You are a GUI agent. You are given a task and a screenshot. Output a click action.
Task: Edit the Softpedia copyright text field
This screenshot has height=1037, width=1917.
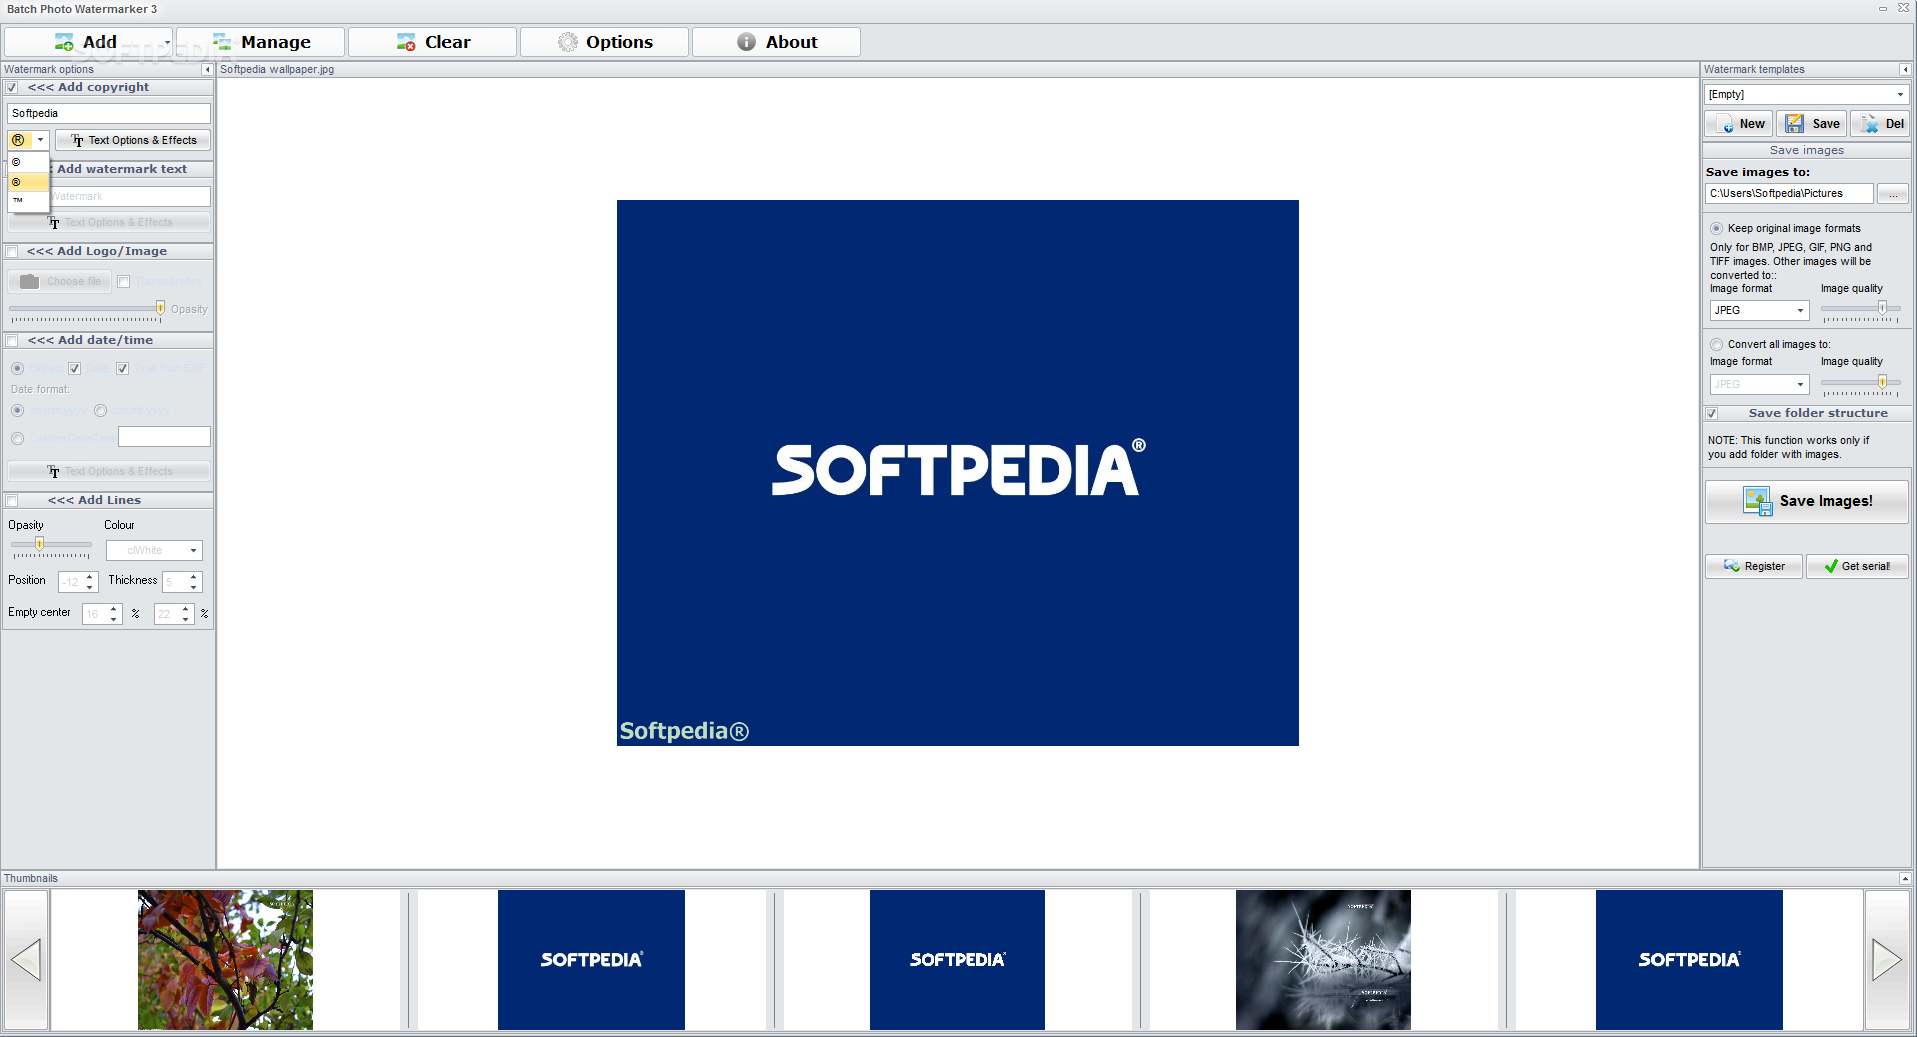[109, 114]
